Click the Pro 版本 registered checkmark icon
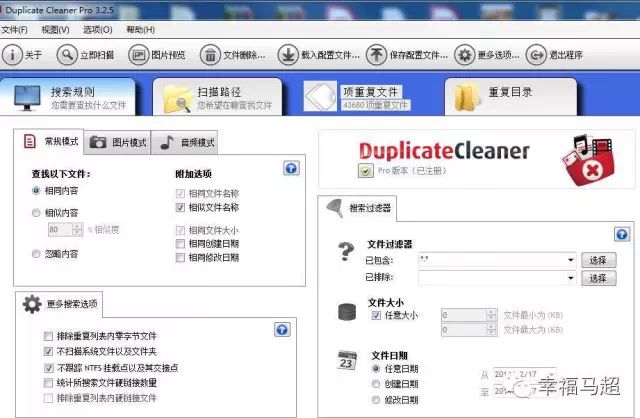Viewport: 640px width, 418px height. click(366, 171)
